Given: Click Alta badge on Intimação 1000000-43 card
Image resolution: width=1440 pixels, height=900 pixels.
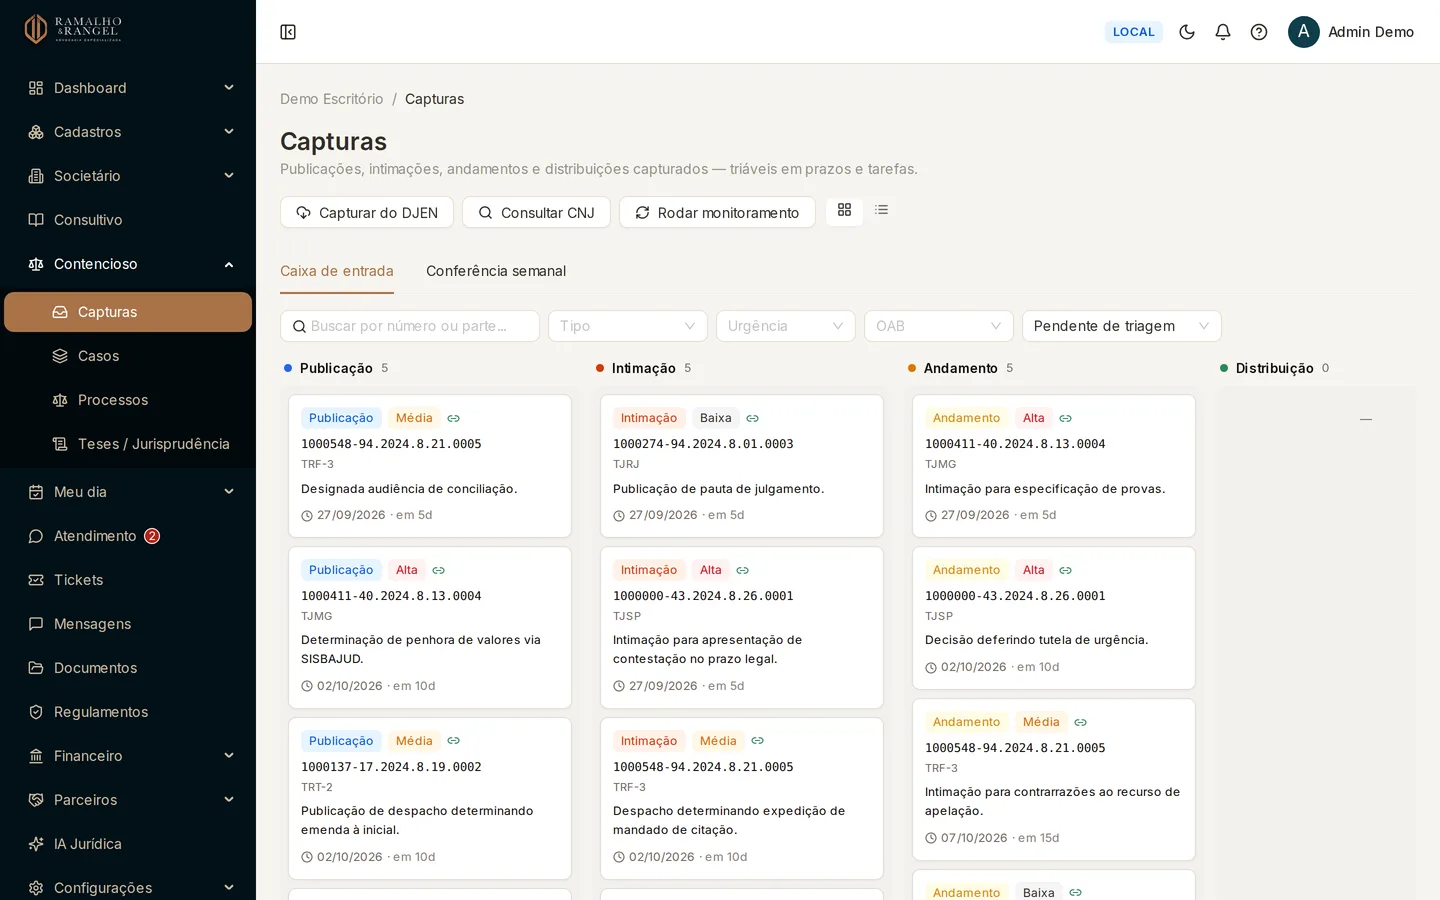Looking at the screenshot, I should point(711,570).
